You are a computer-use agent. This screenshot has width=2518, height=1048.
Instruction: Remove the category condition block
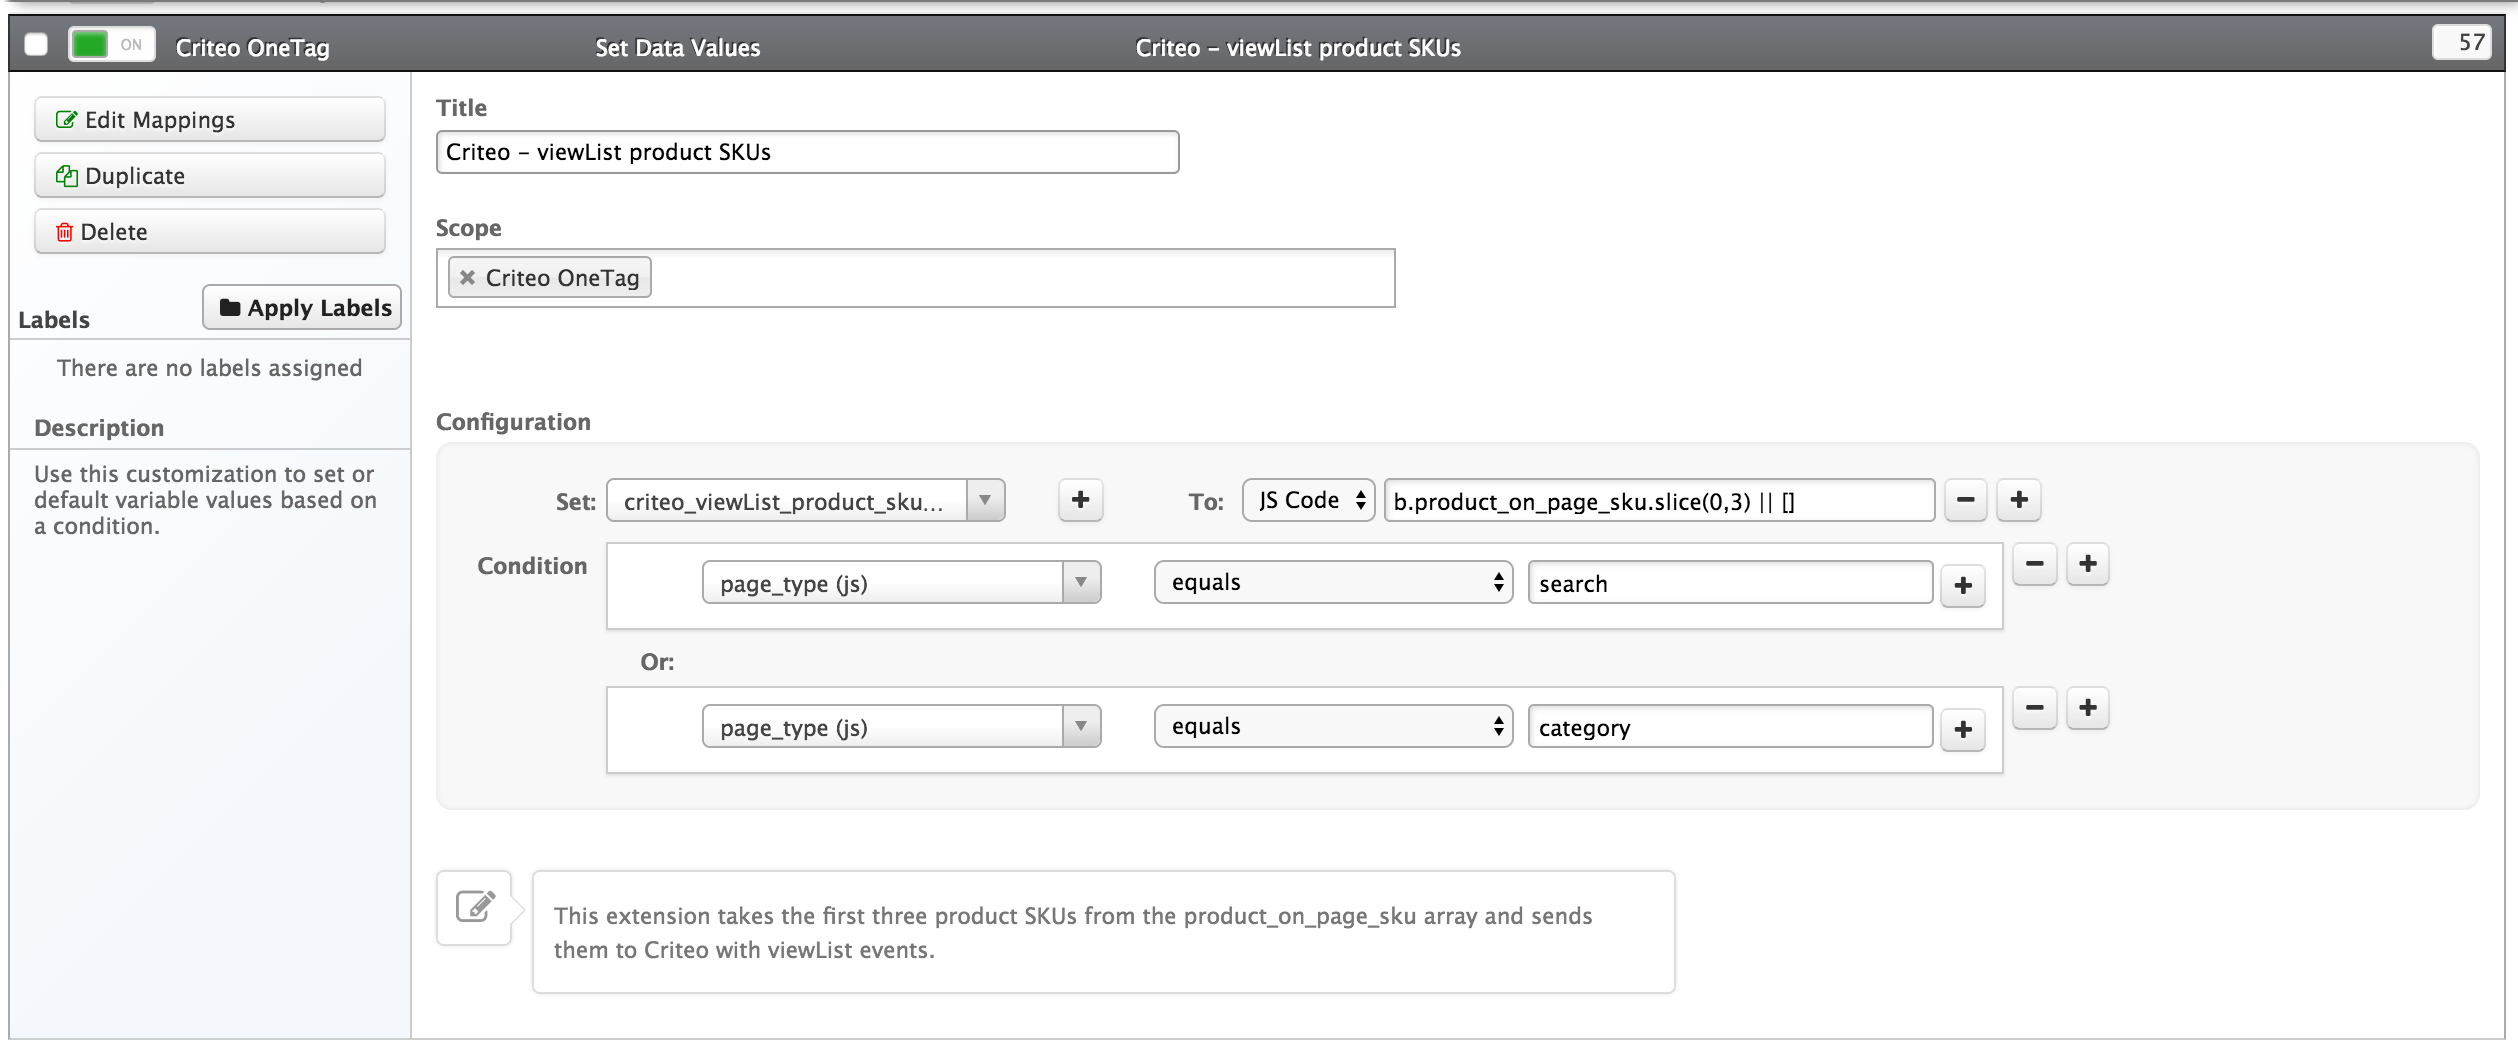(x=2034, y=708)
